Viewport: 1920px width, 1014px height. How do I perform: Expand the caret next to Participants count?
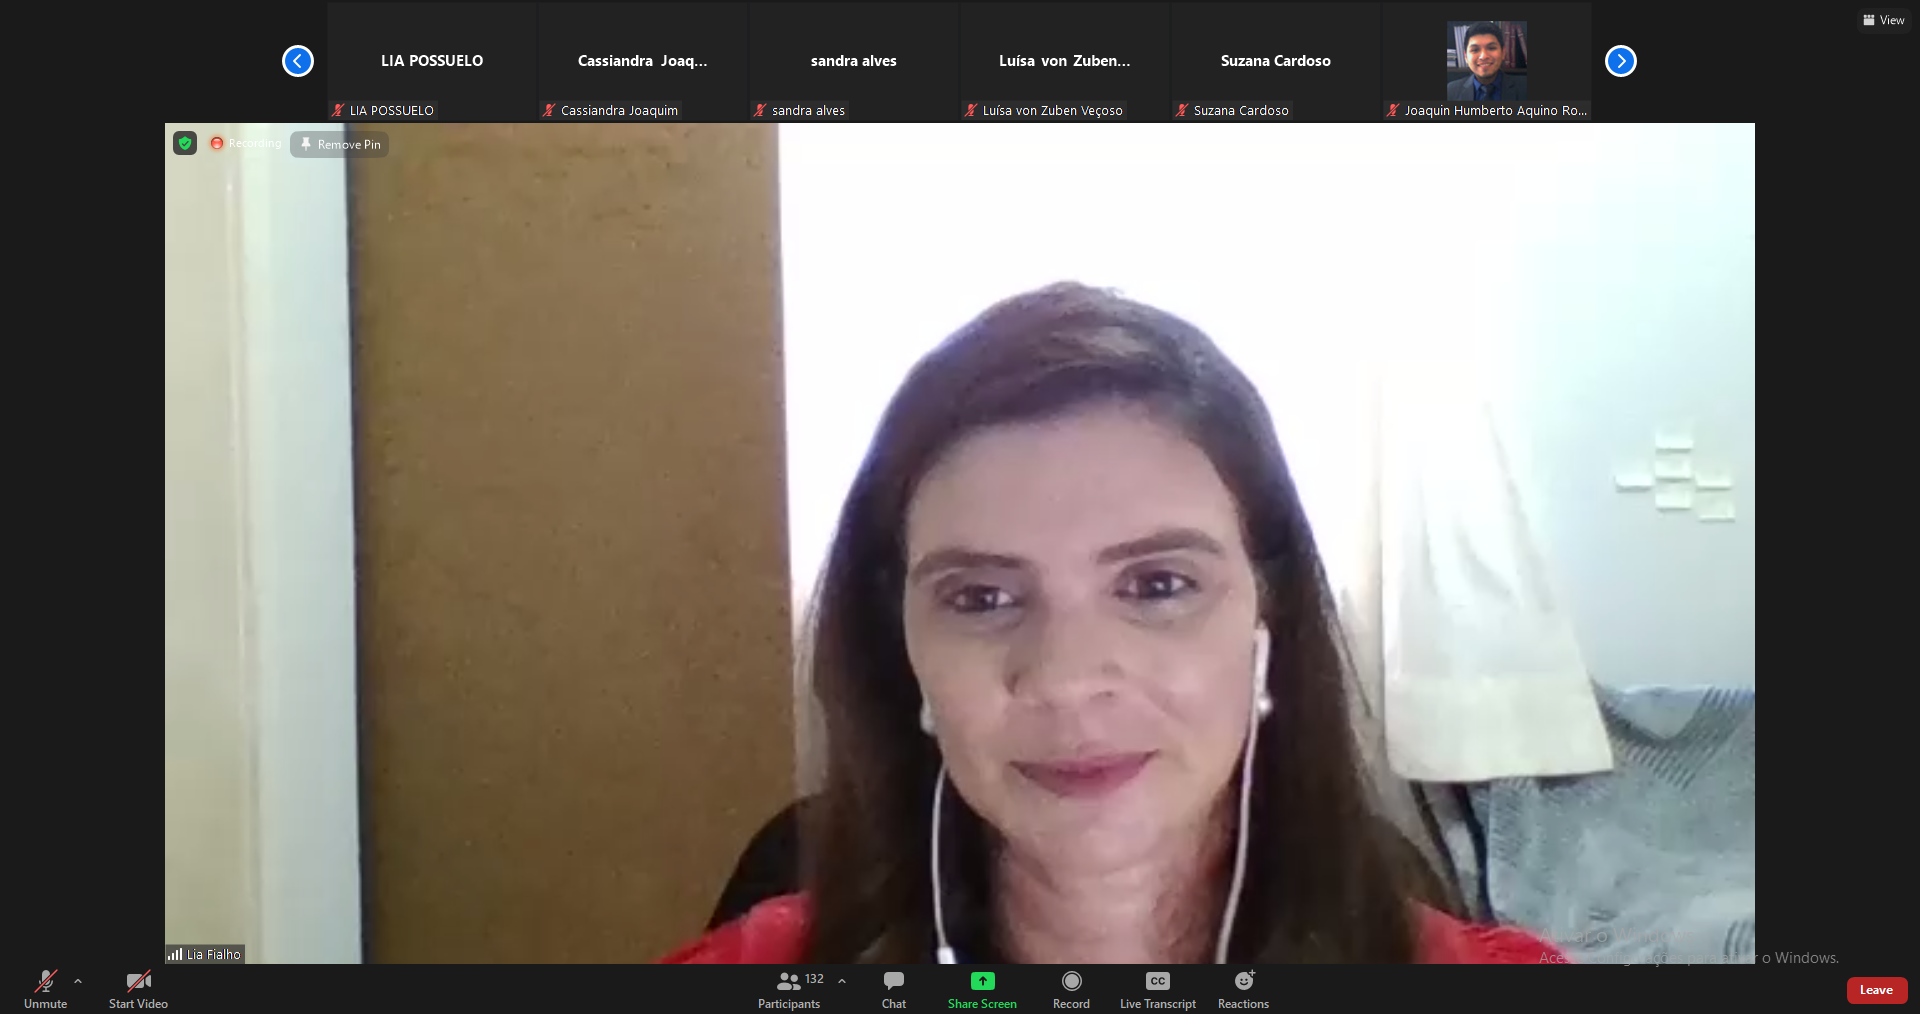pos(842,981)
